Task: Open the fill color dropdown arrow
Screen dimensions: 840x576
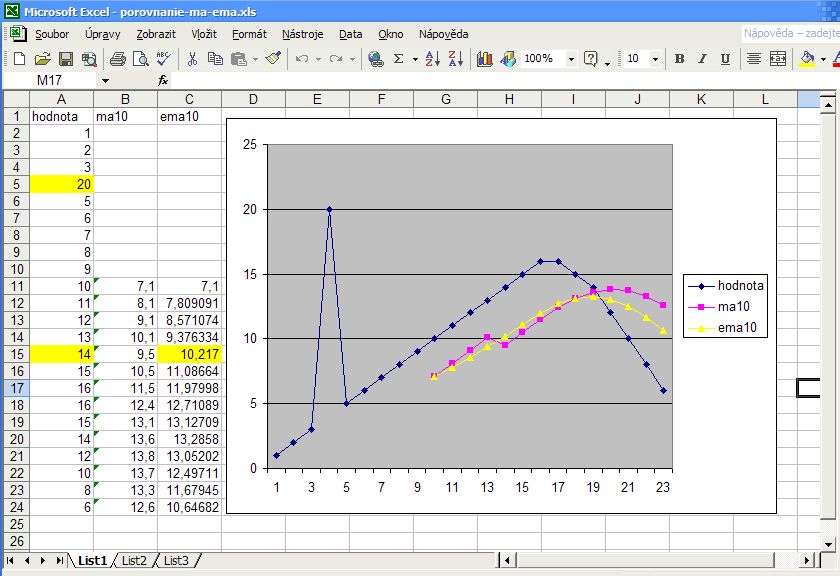Action: pyautogui.click(x=823, y=59)
